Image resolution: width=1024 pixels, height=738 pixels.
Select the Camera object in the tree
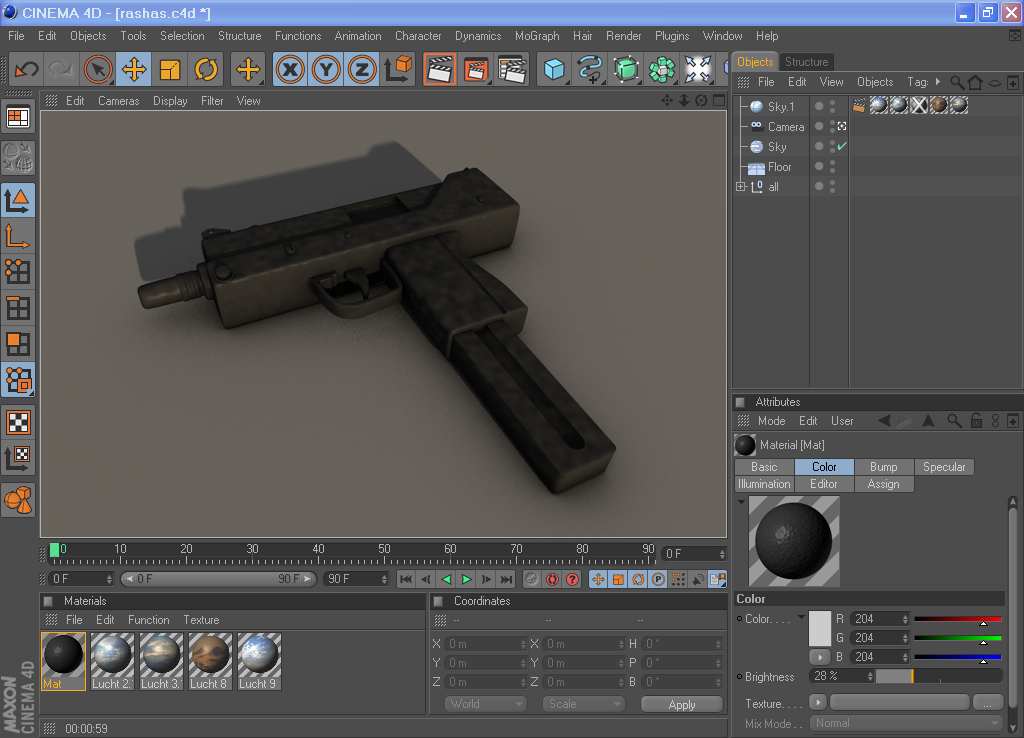click(786, 127)
